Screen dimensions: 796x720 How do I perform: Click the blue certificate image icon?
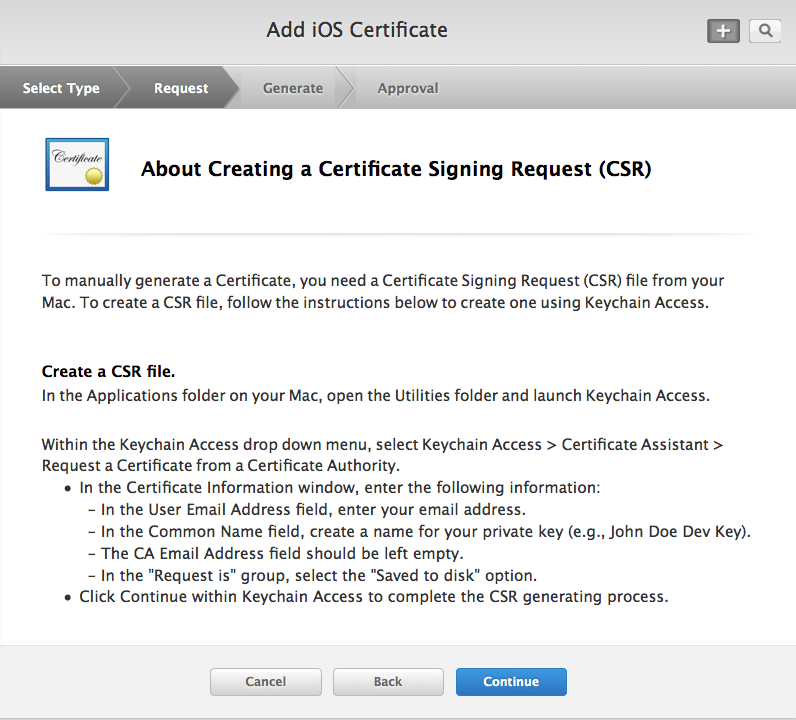[x=77, y=165]
